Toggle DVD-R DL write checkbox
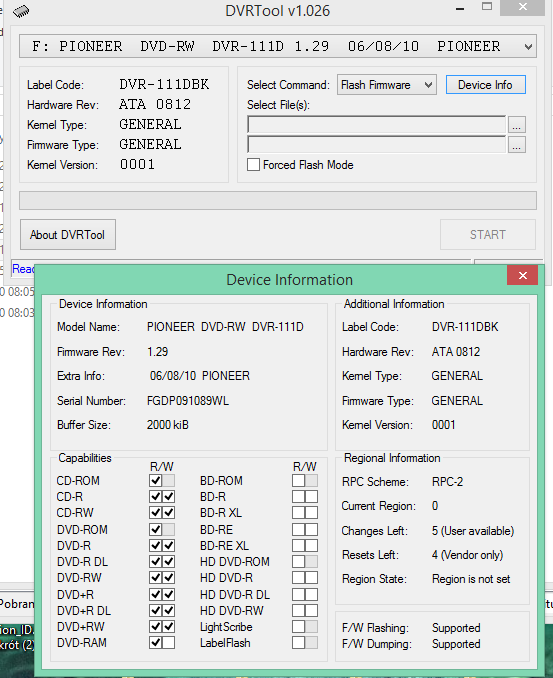553x678 pixels. point(169,562)
